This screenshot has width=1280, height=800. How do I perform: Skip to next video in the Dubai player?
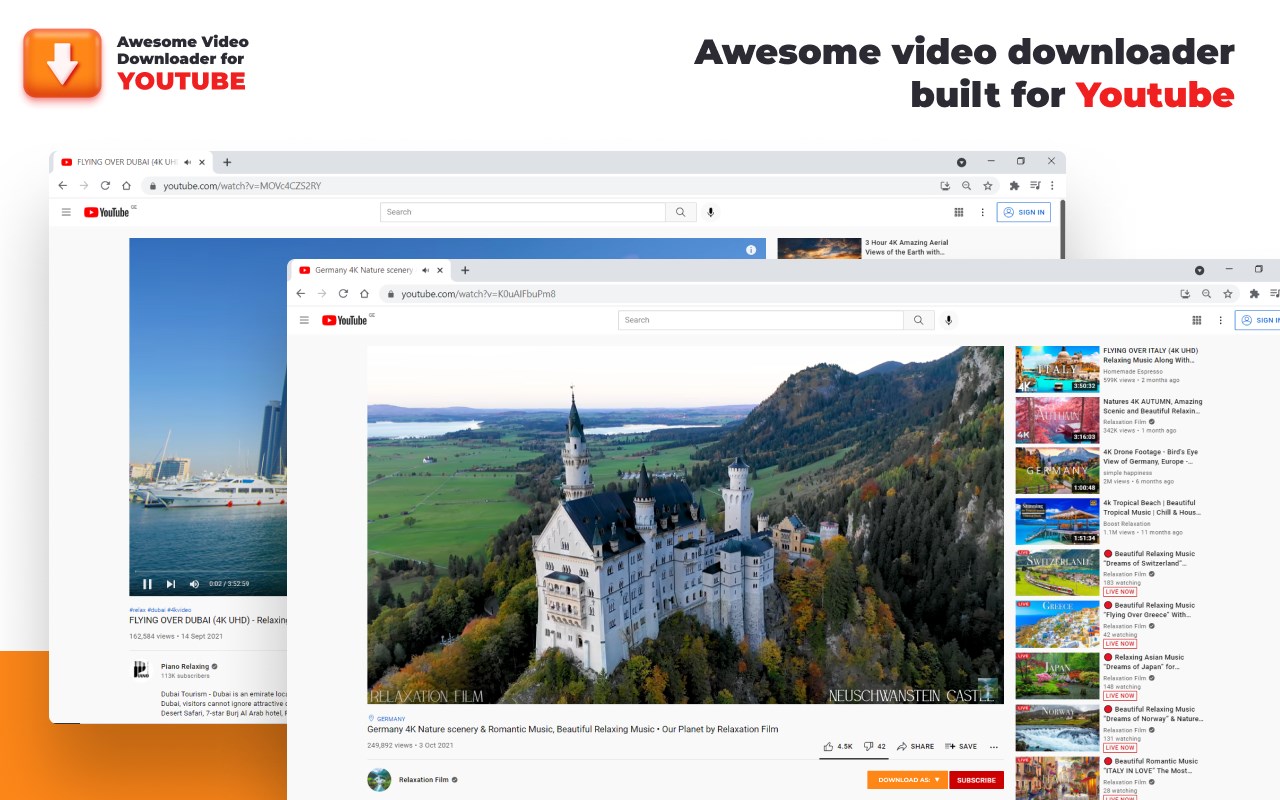pyautogui.click(x=171, y=584)
